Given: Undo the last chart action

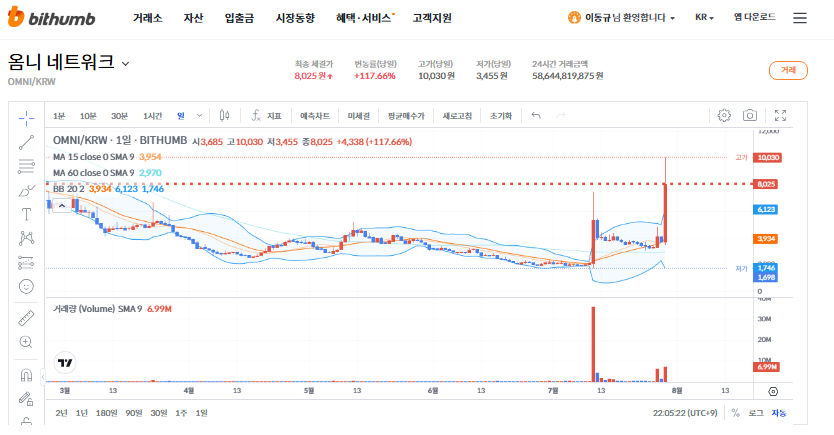Looking at the screenshot, I should [x=536, y=115].
